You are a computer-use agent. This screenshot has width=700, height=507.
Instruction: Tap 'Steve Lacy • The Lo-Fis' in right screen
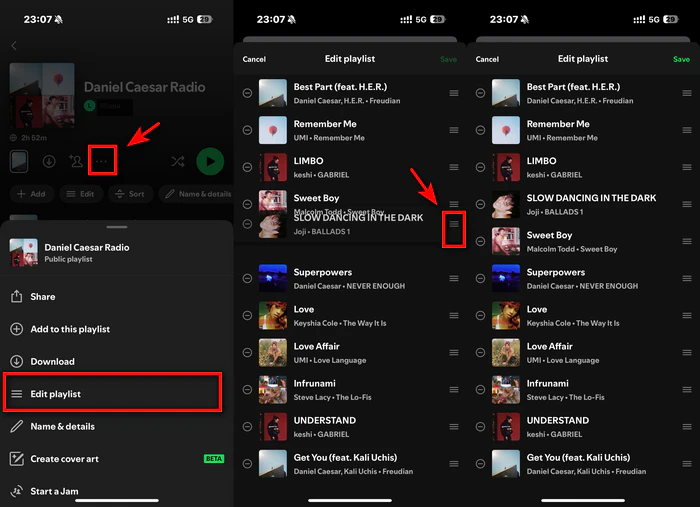tap(565, 397)
